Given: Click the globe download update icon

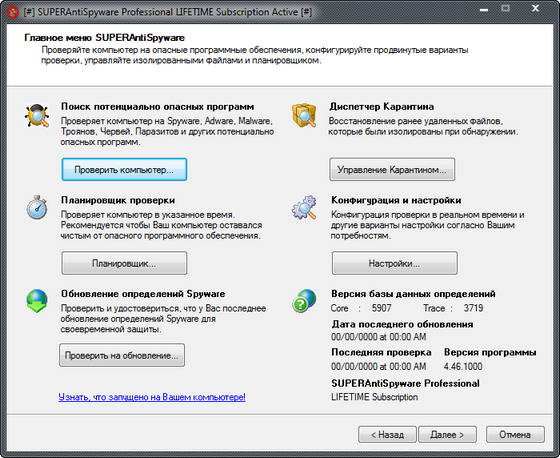Looking at the screenshot, I should click(x=37, y=301).
